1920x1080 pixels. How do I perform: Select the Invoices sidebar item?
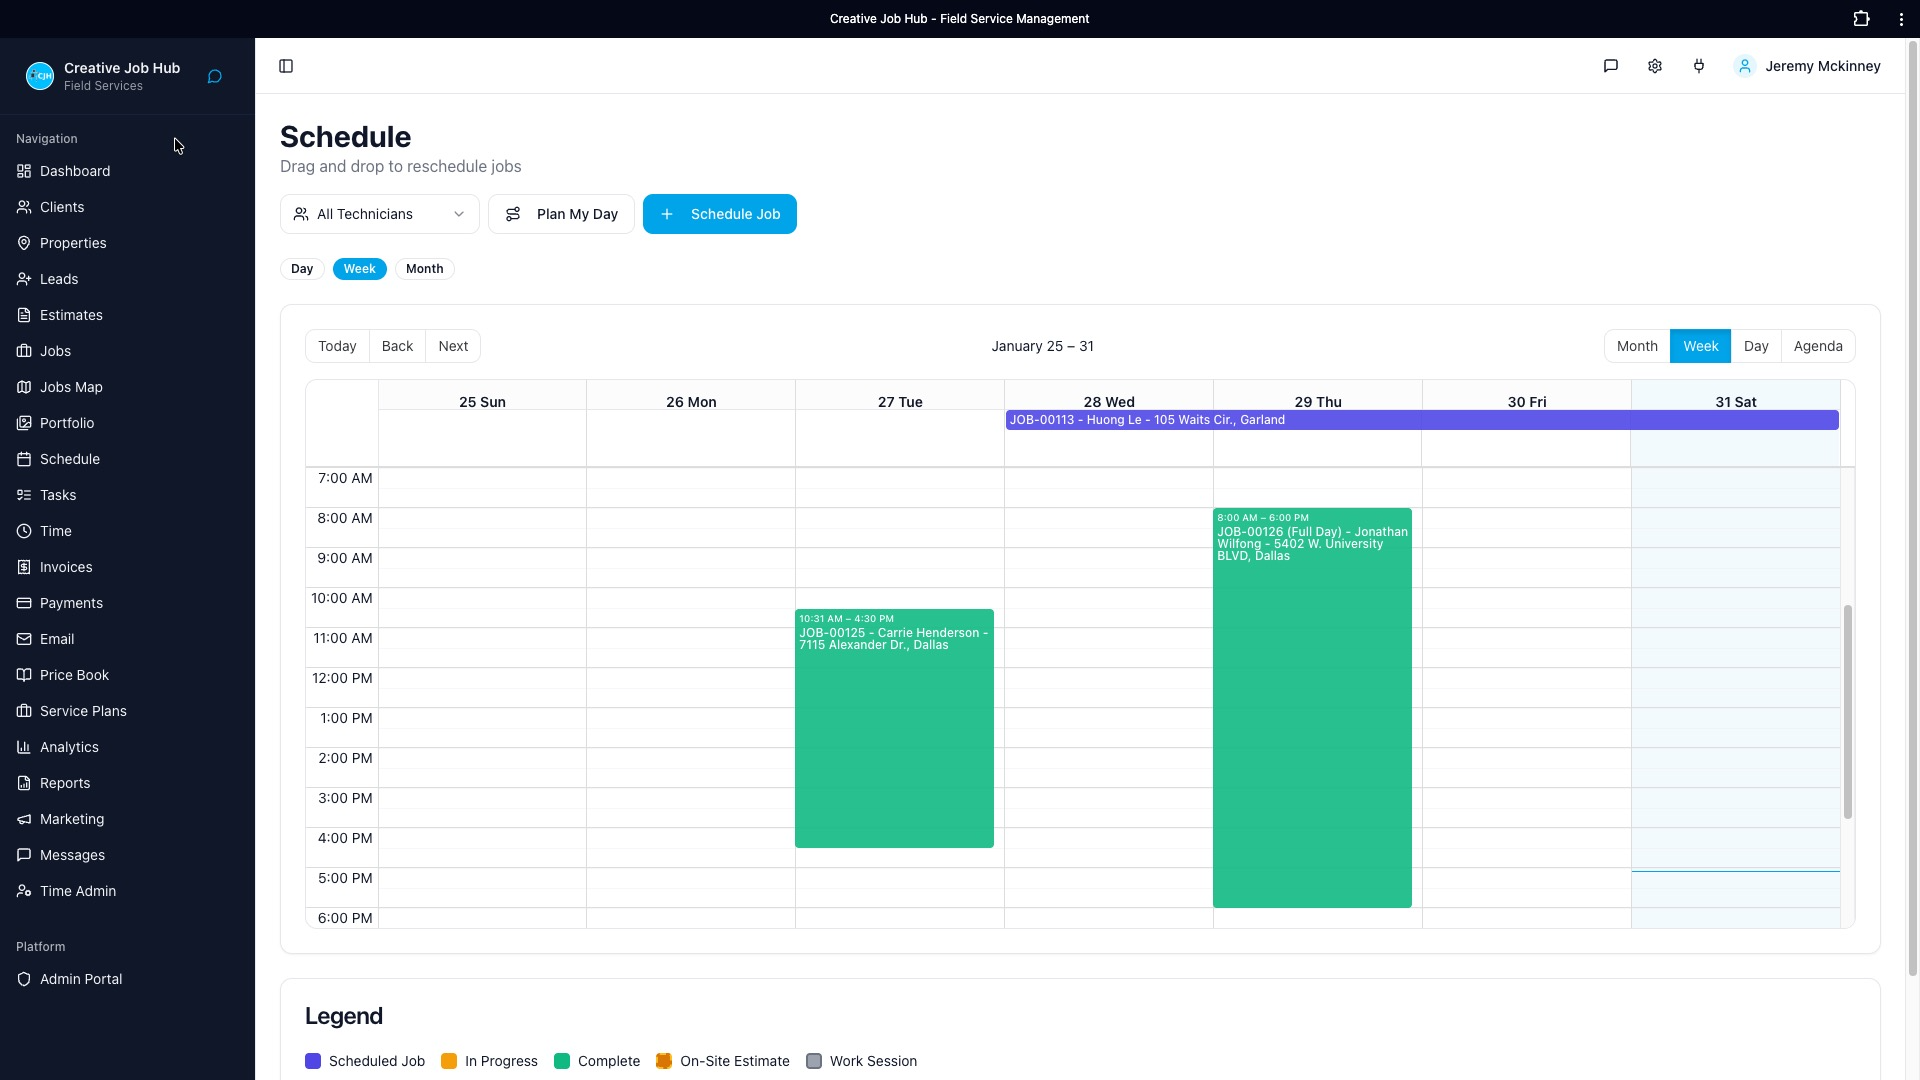pyautogui.click(x=66, y=566)
